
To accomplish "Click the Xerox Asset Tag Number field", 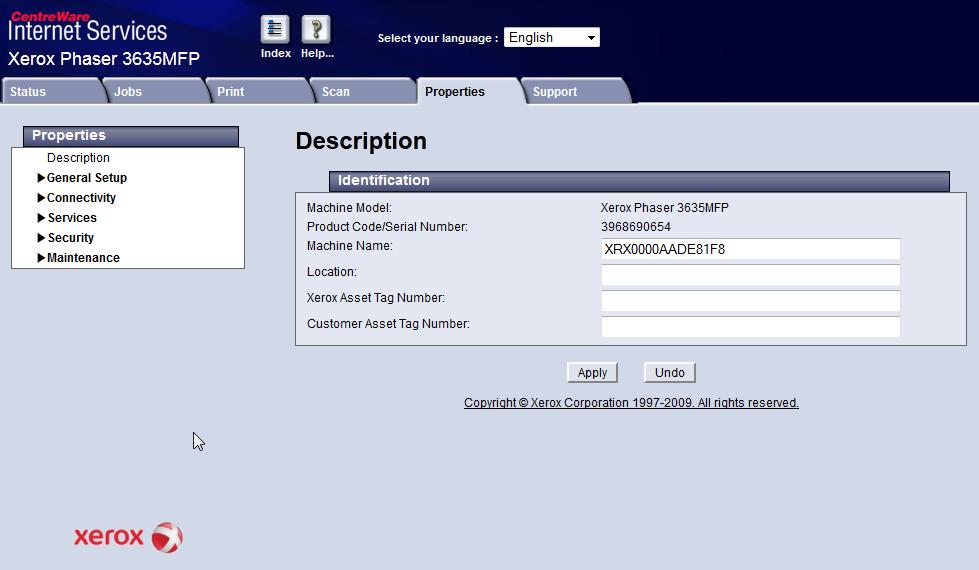I will pos(750,301).
